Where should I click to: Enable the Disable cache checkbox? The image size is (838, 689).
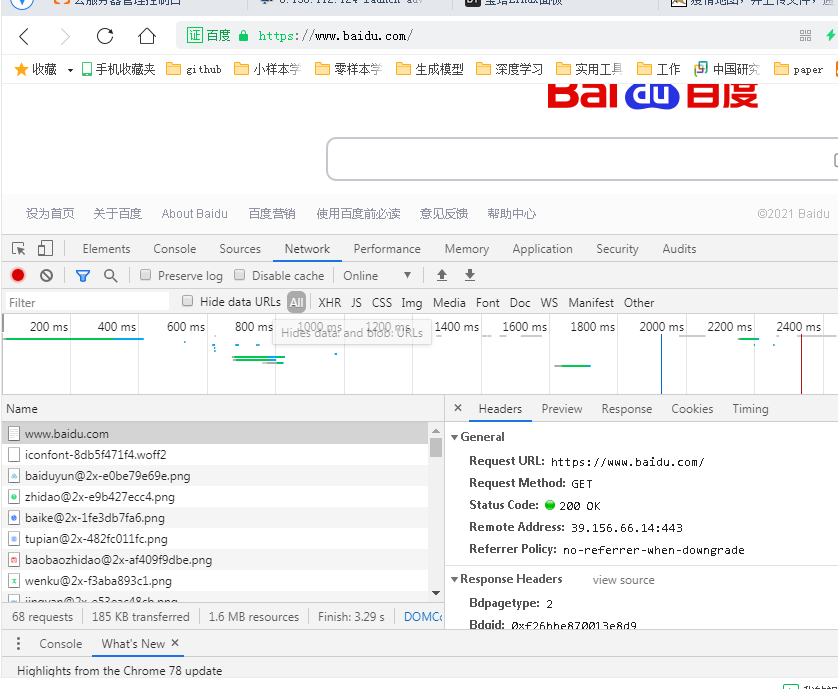pyautogui.click(x=239, y=275)
